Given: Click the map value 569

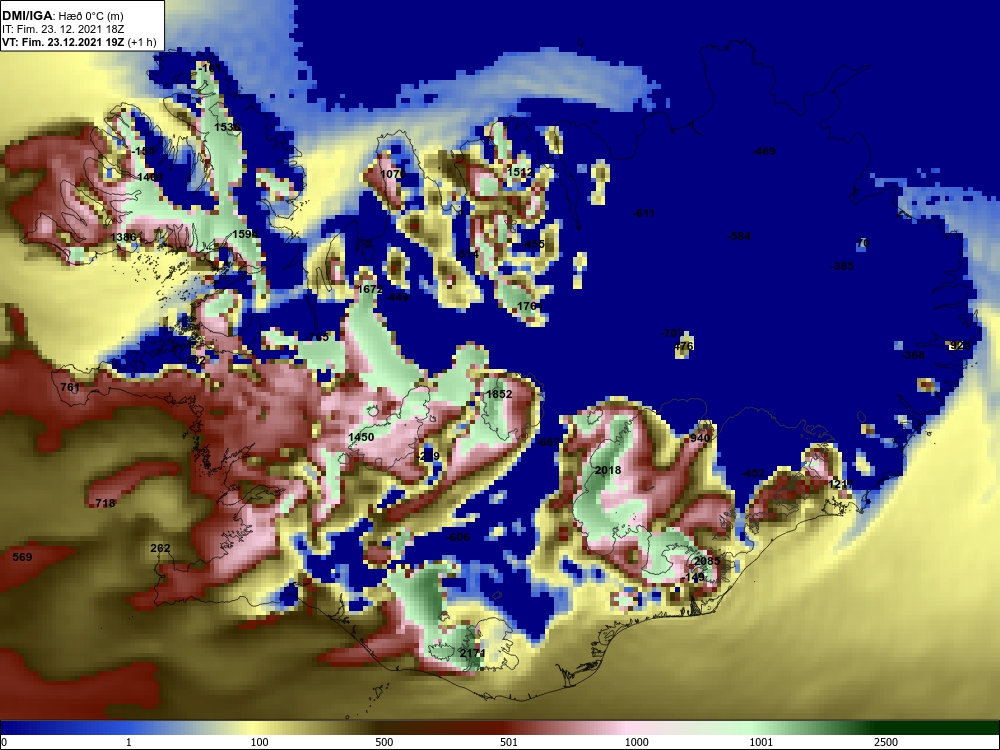Looking at the screenshot, I should point(22,557).
